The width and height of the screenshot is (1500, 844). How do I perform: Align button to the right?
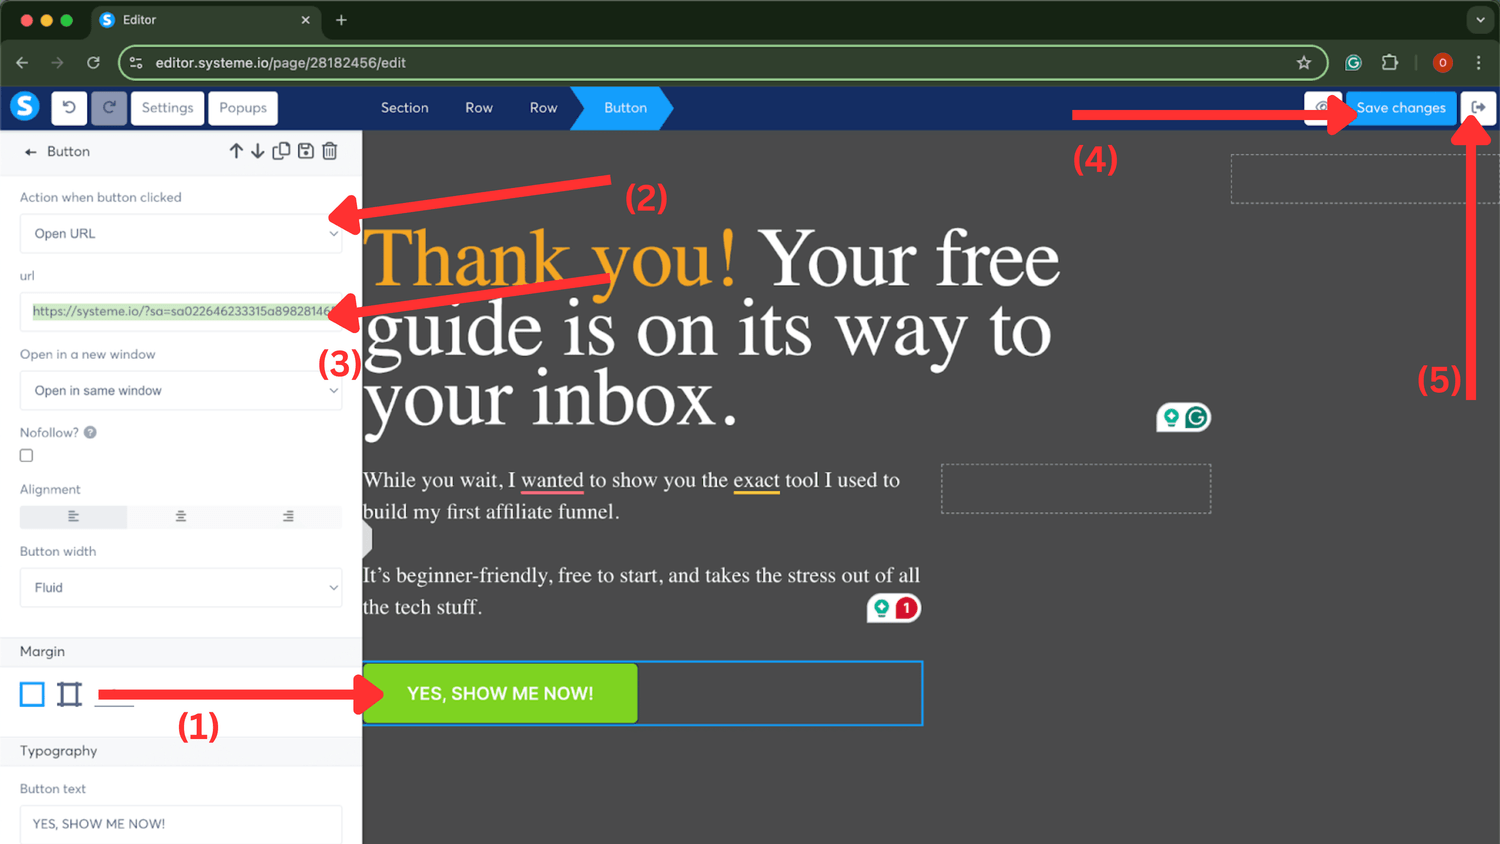pyautogui.click(x=288, y=517)
